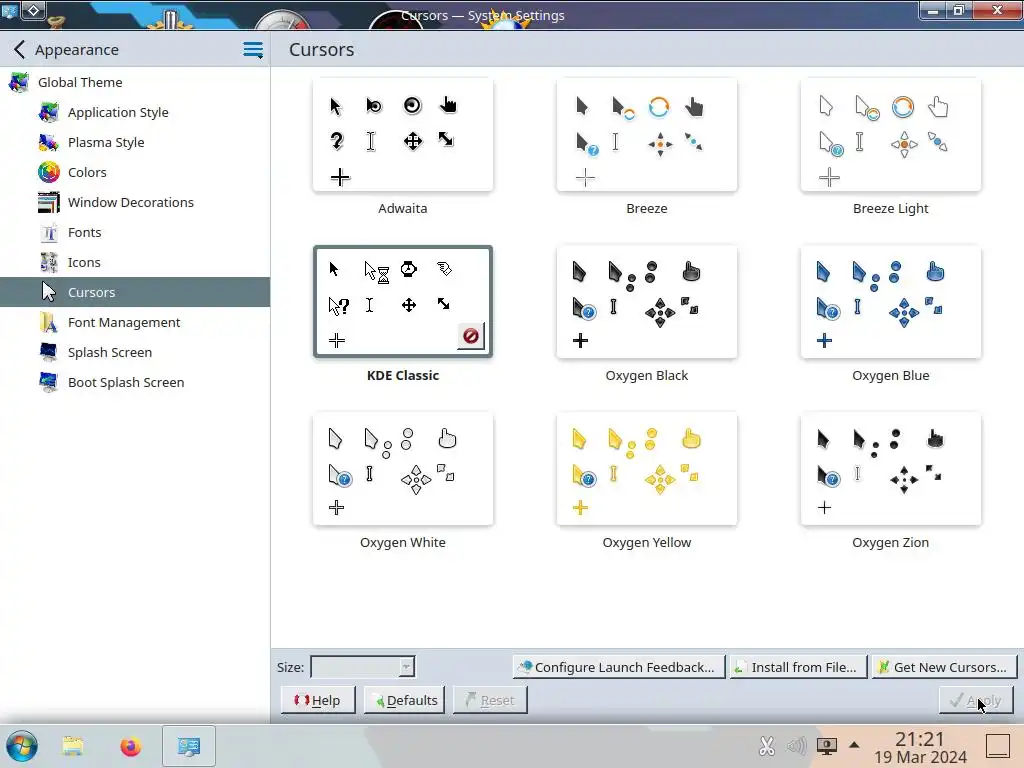Image resolution: width=1024 pixels, height=768 pixels.
Task: Open the Font Management icon
Action: pos(49,323)
